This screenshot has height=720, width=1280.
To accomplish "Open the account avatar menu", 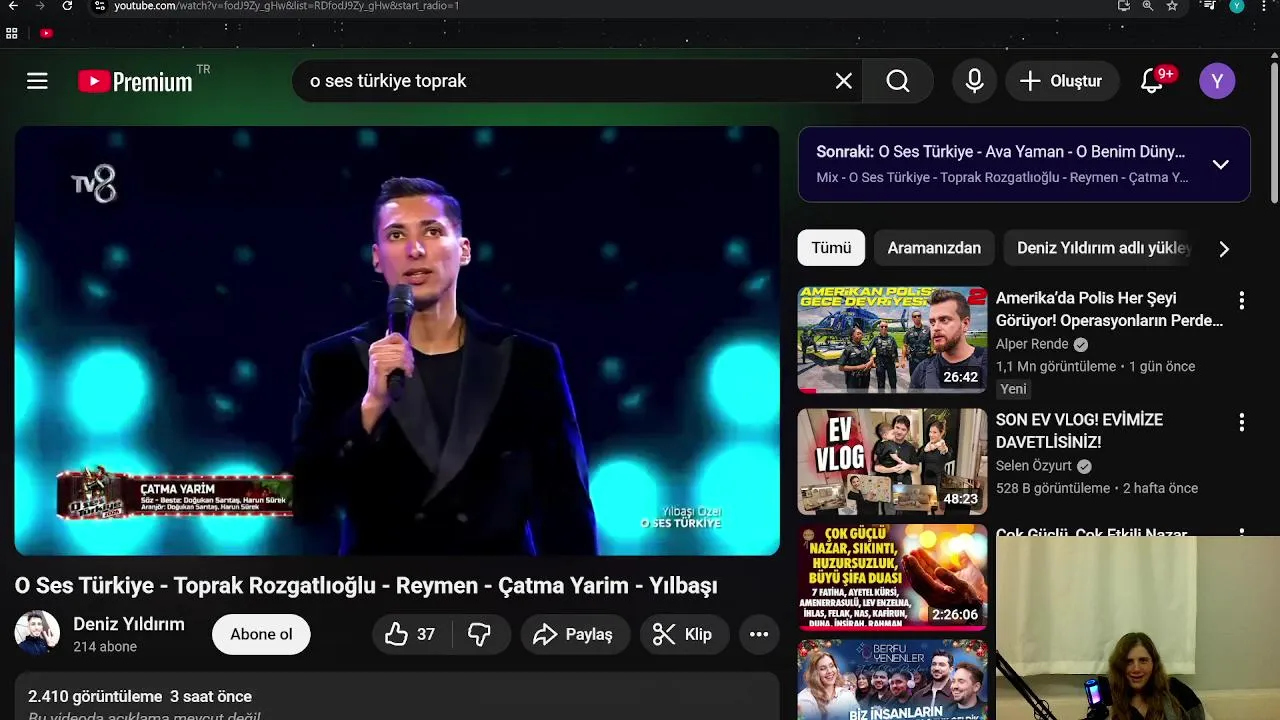I will [1217, 81].
